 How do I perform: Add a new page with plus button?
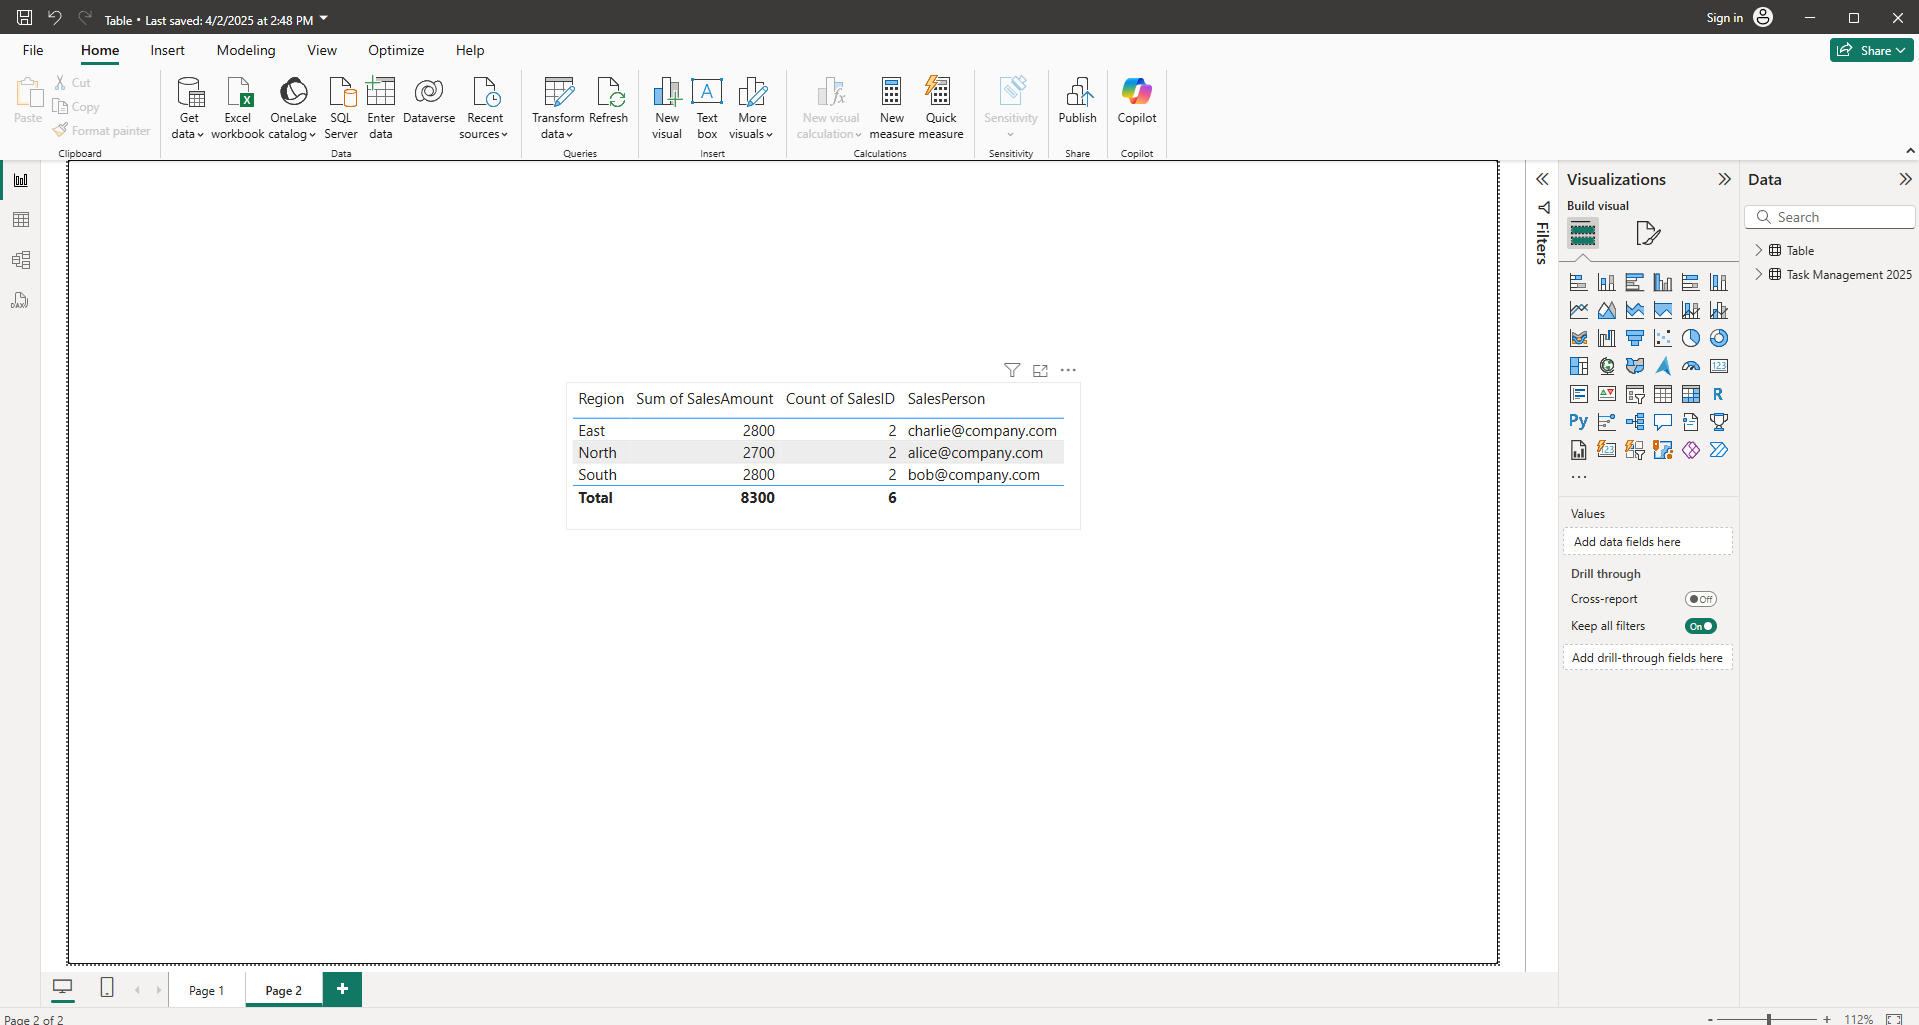[342, 989]
